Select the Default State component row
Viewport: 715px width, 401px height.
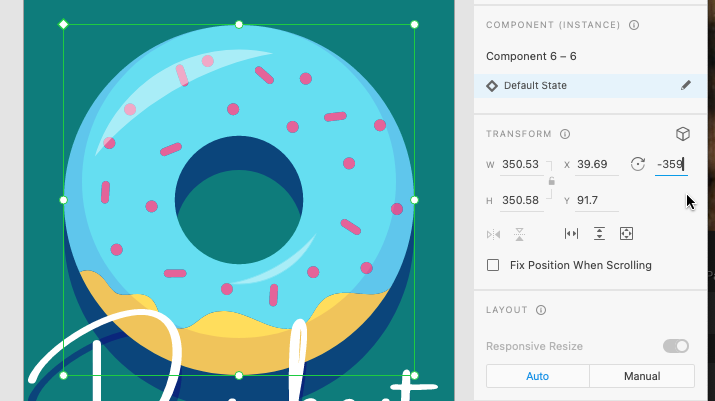(580, 86)
